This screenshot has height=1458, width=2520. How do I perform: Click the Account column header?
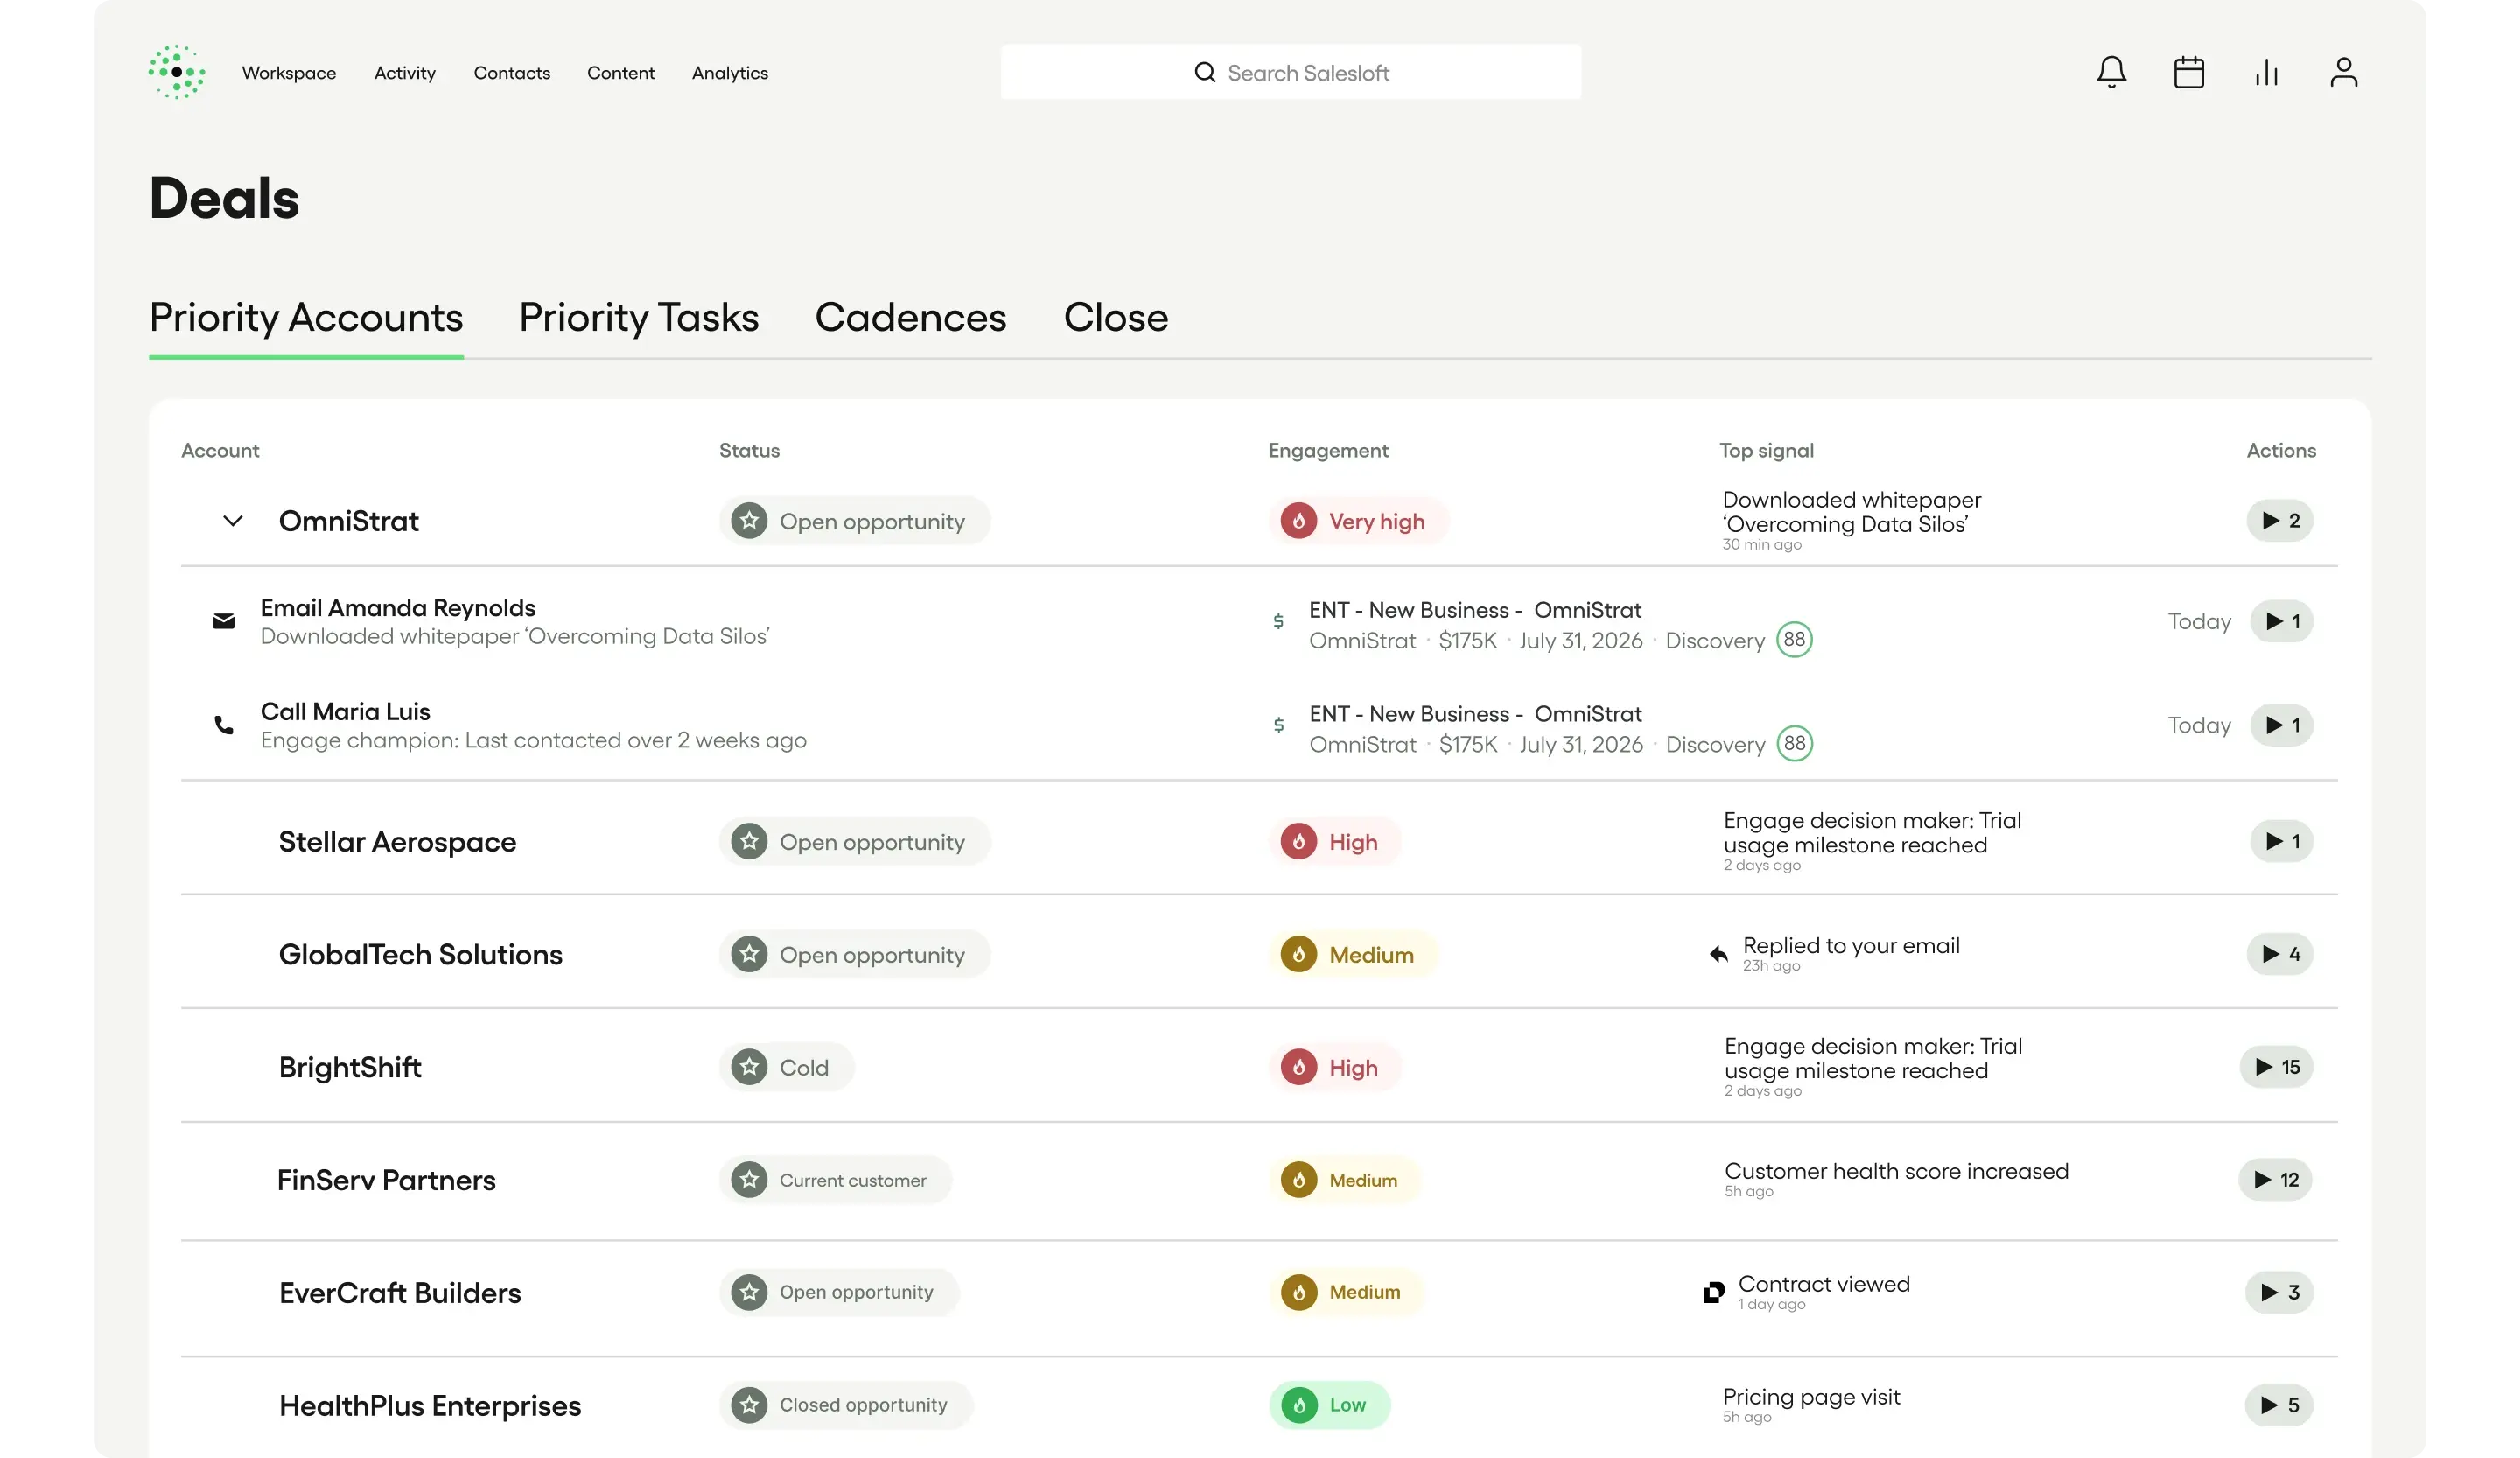tap(220, 451)
